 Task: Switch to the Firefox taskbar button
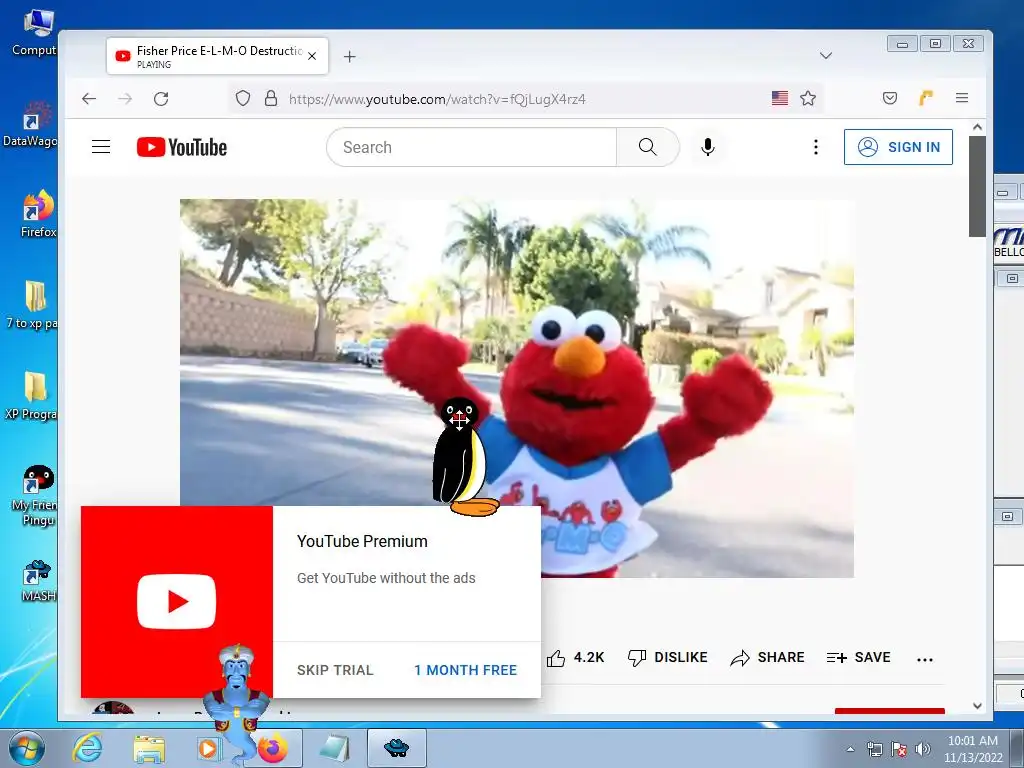coord(273,748)
